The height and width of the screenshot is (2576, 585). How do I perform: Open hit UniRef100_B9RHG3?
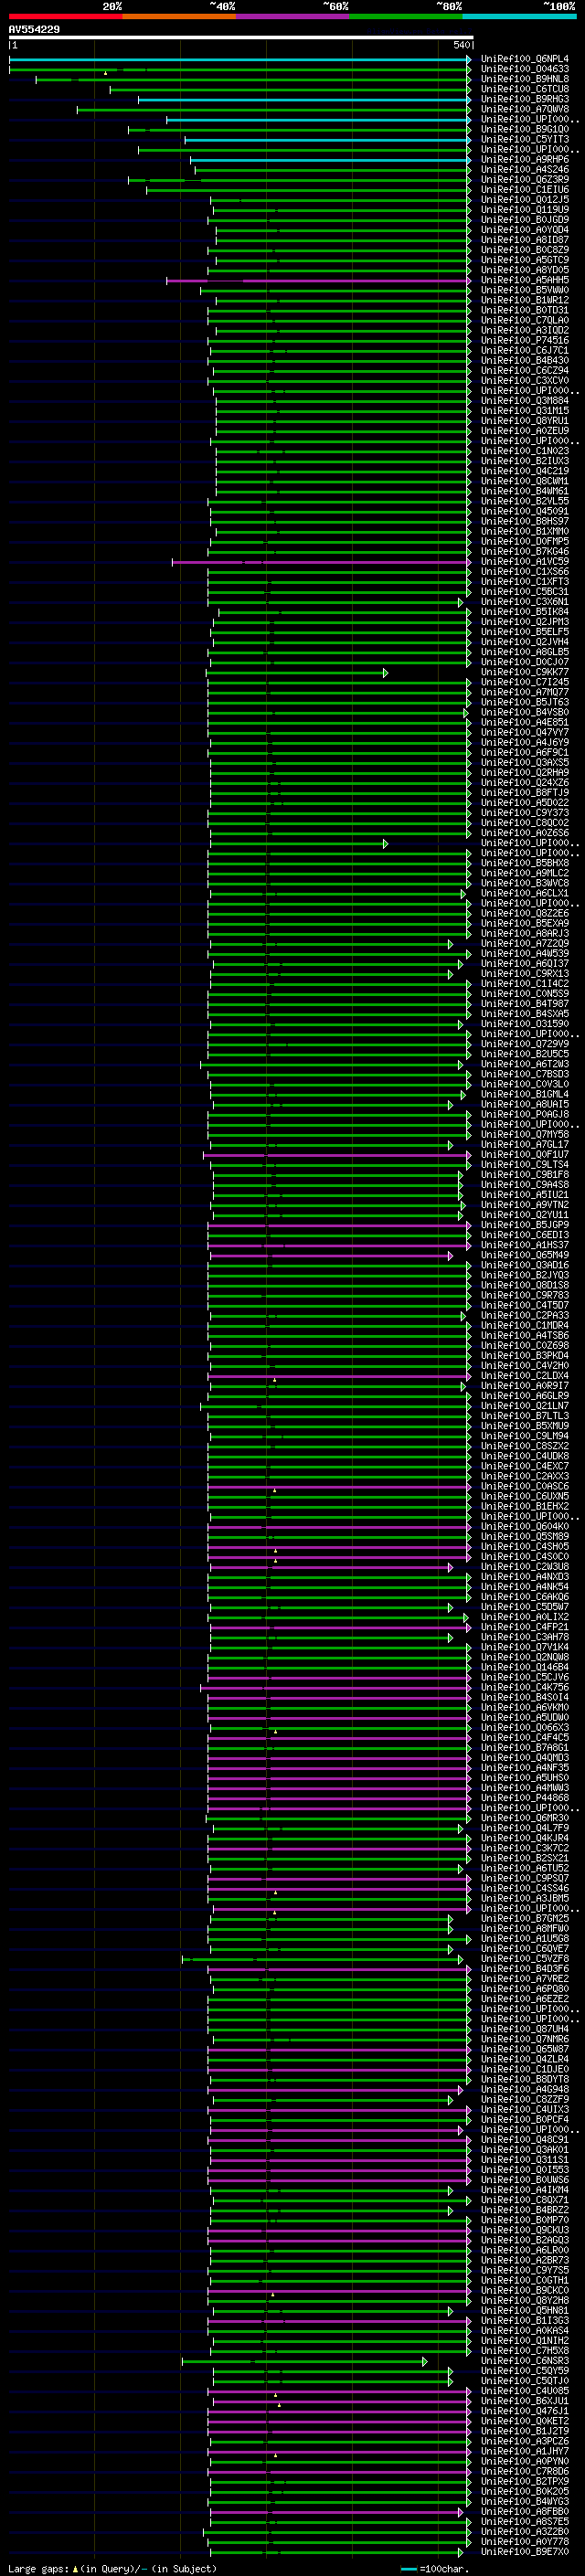[x=524, y=99]
